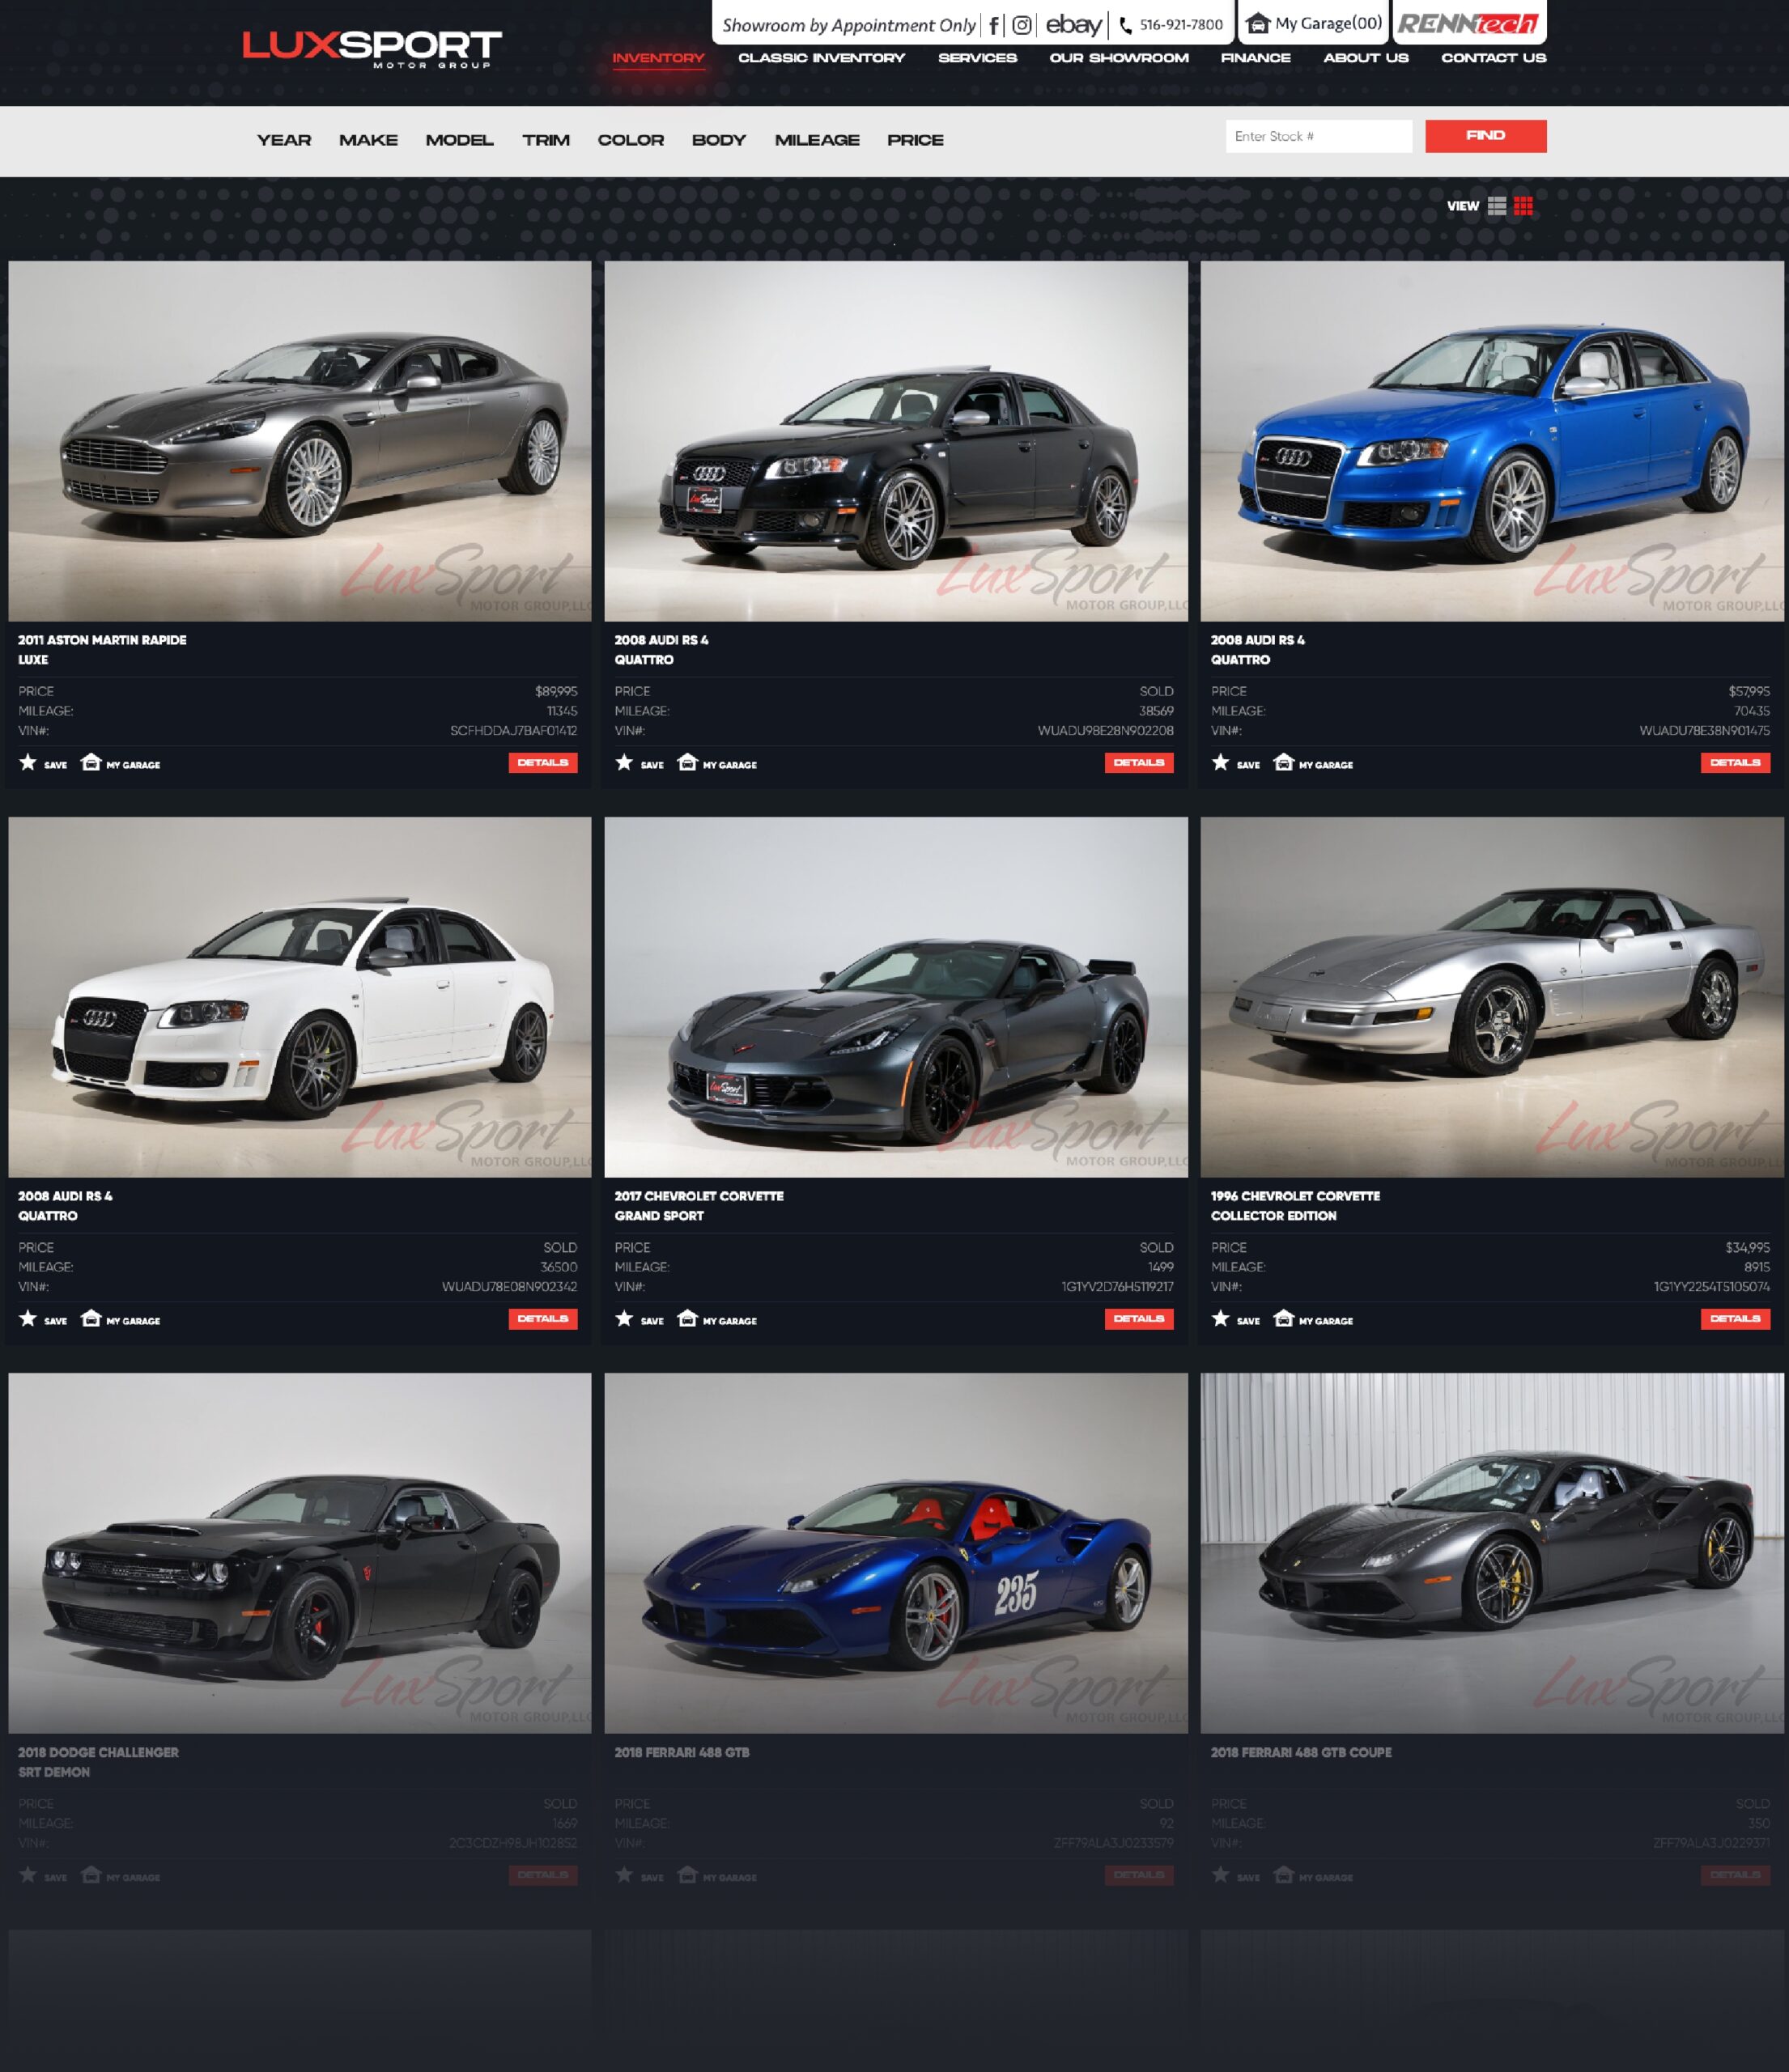Image resolution: width=1789 pixels, height=2072 pixels.
Task: Open the TRIM filter dropdown
Action: tap(546, 140)
